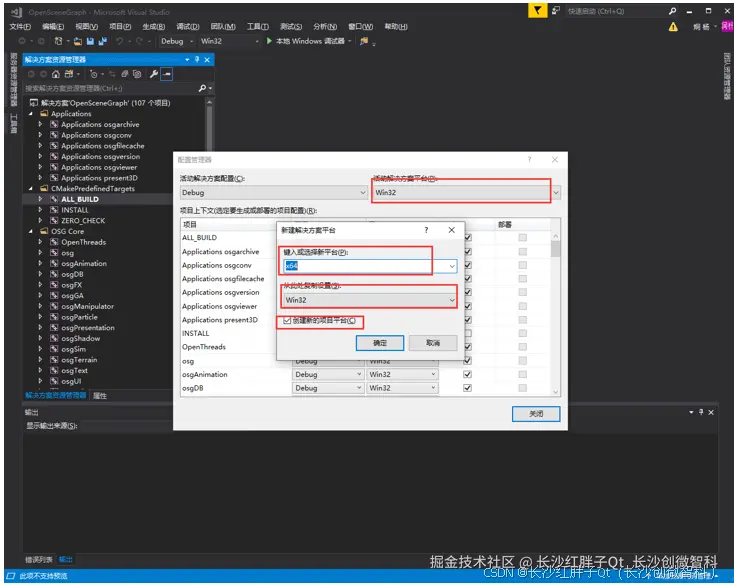Viewport: 734px width, 586px height.
Task: Select osgViewer application project in tree
Action: [99, 167]
